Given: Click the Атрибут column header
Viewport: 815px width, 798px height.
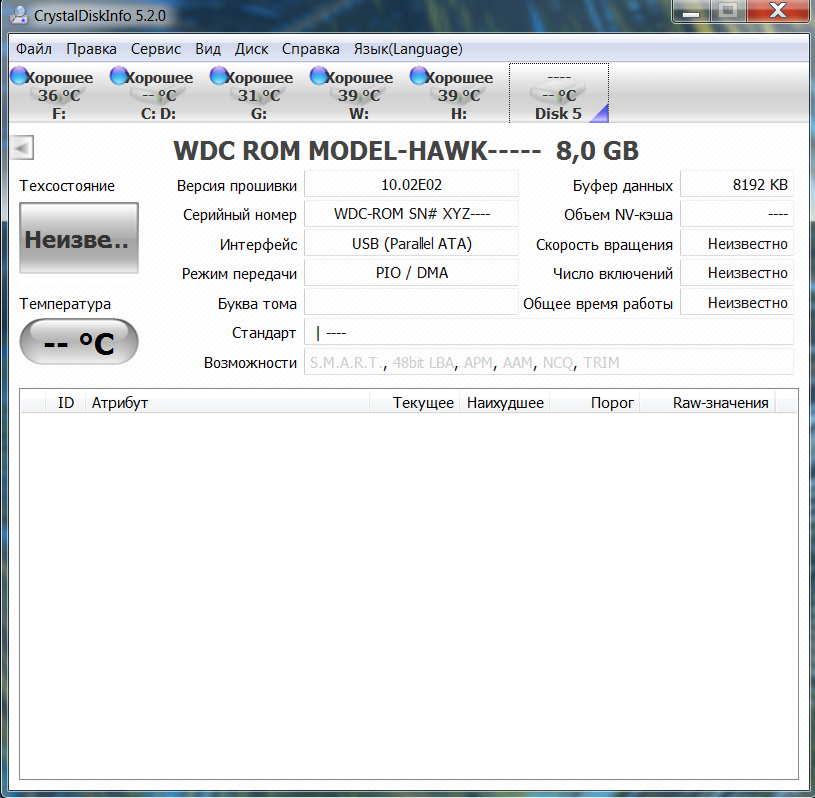Looking at the screenshot, I should [227, 402].
